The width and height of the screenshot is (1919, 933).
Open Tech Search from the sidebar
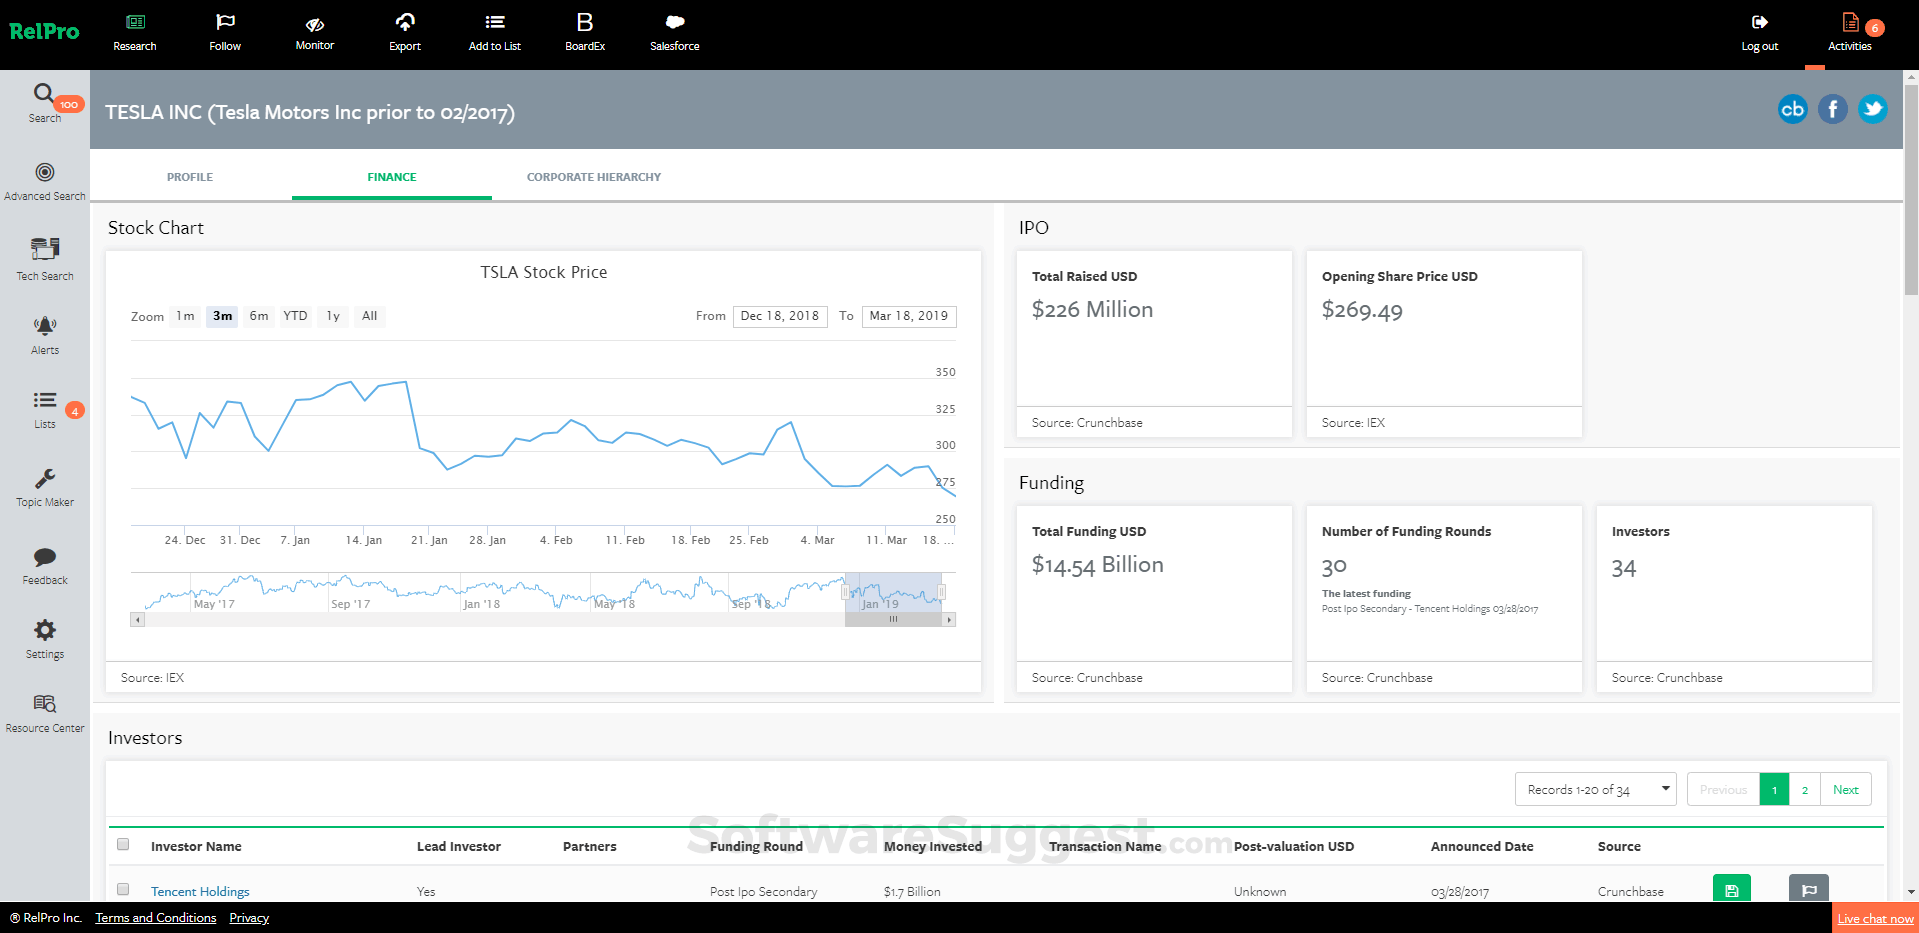coord(44,258)
